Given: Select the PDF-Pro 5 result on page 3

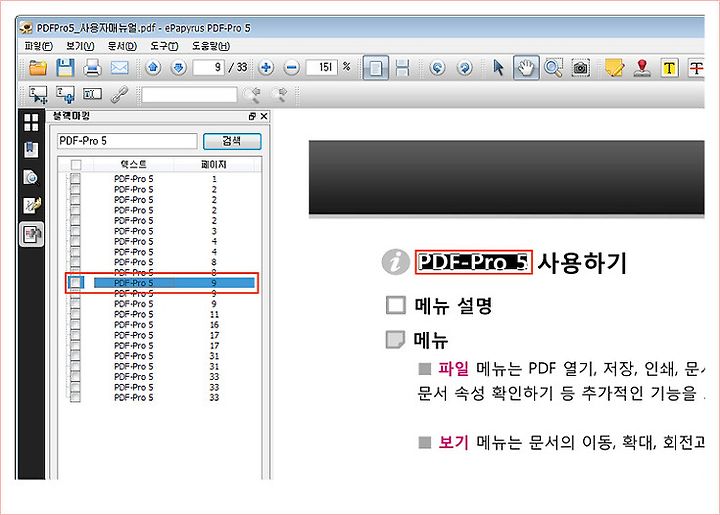Looking at the screenshot, I should click(134, 231).
